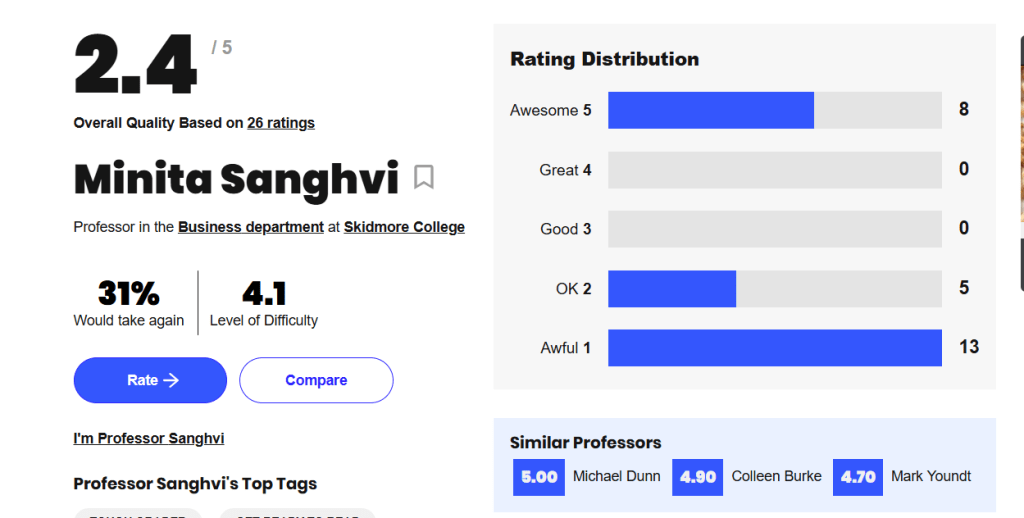The height and width of the screenshot is (518, 1024).
Task: Select the OK 2 rating bar
Action: pos(774,288)
